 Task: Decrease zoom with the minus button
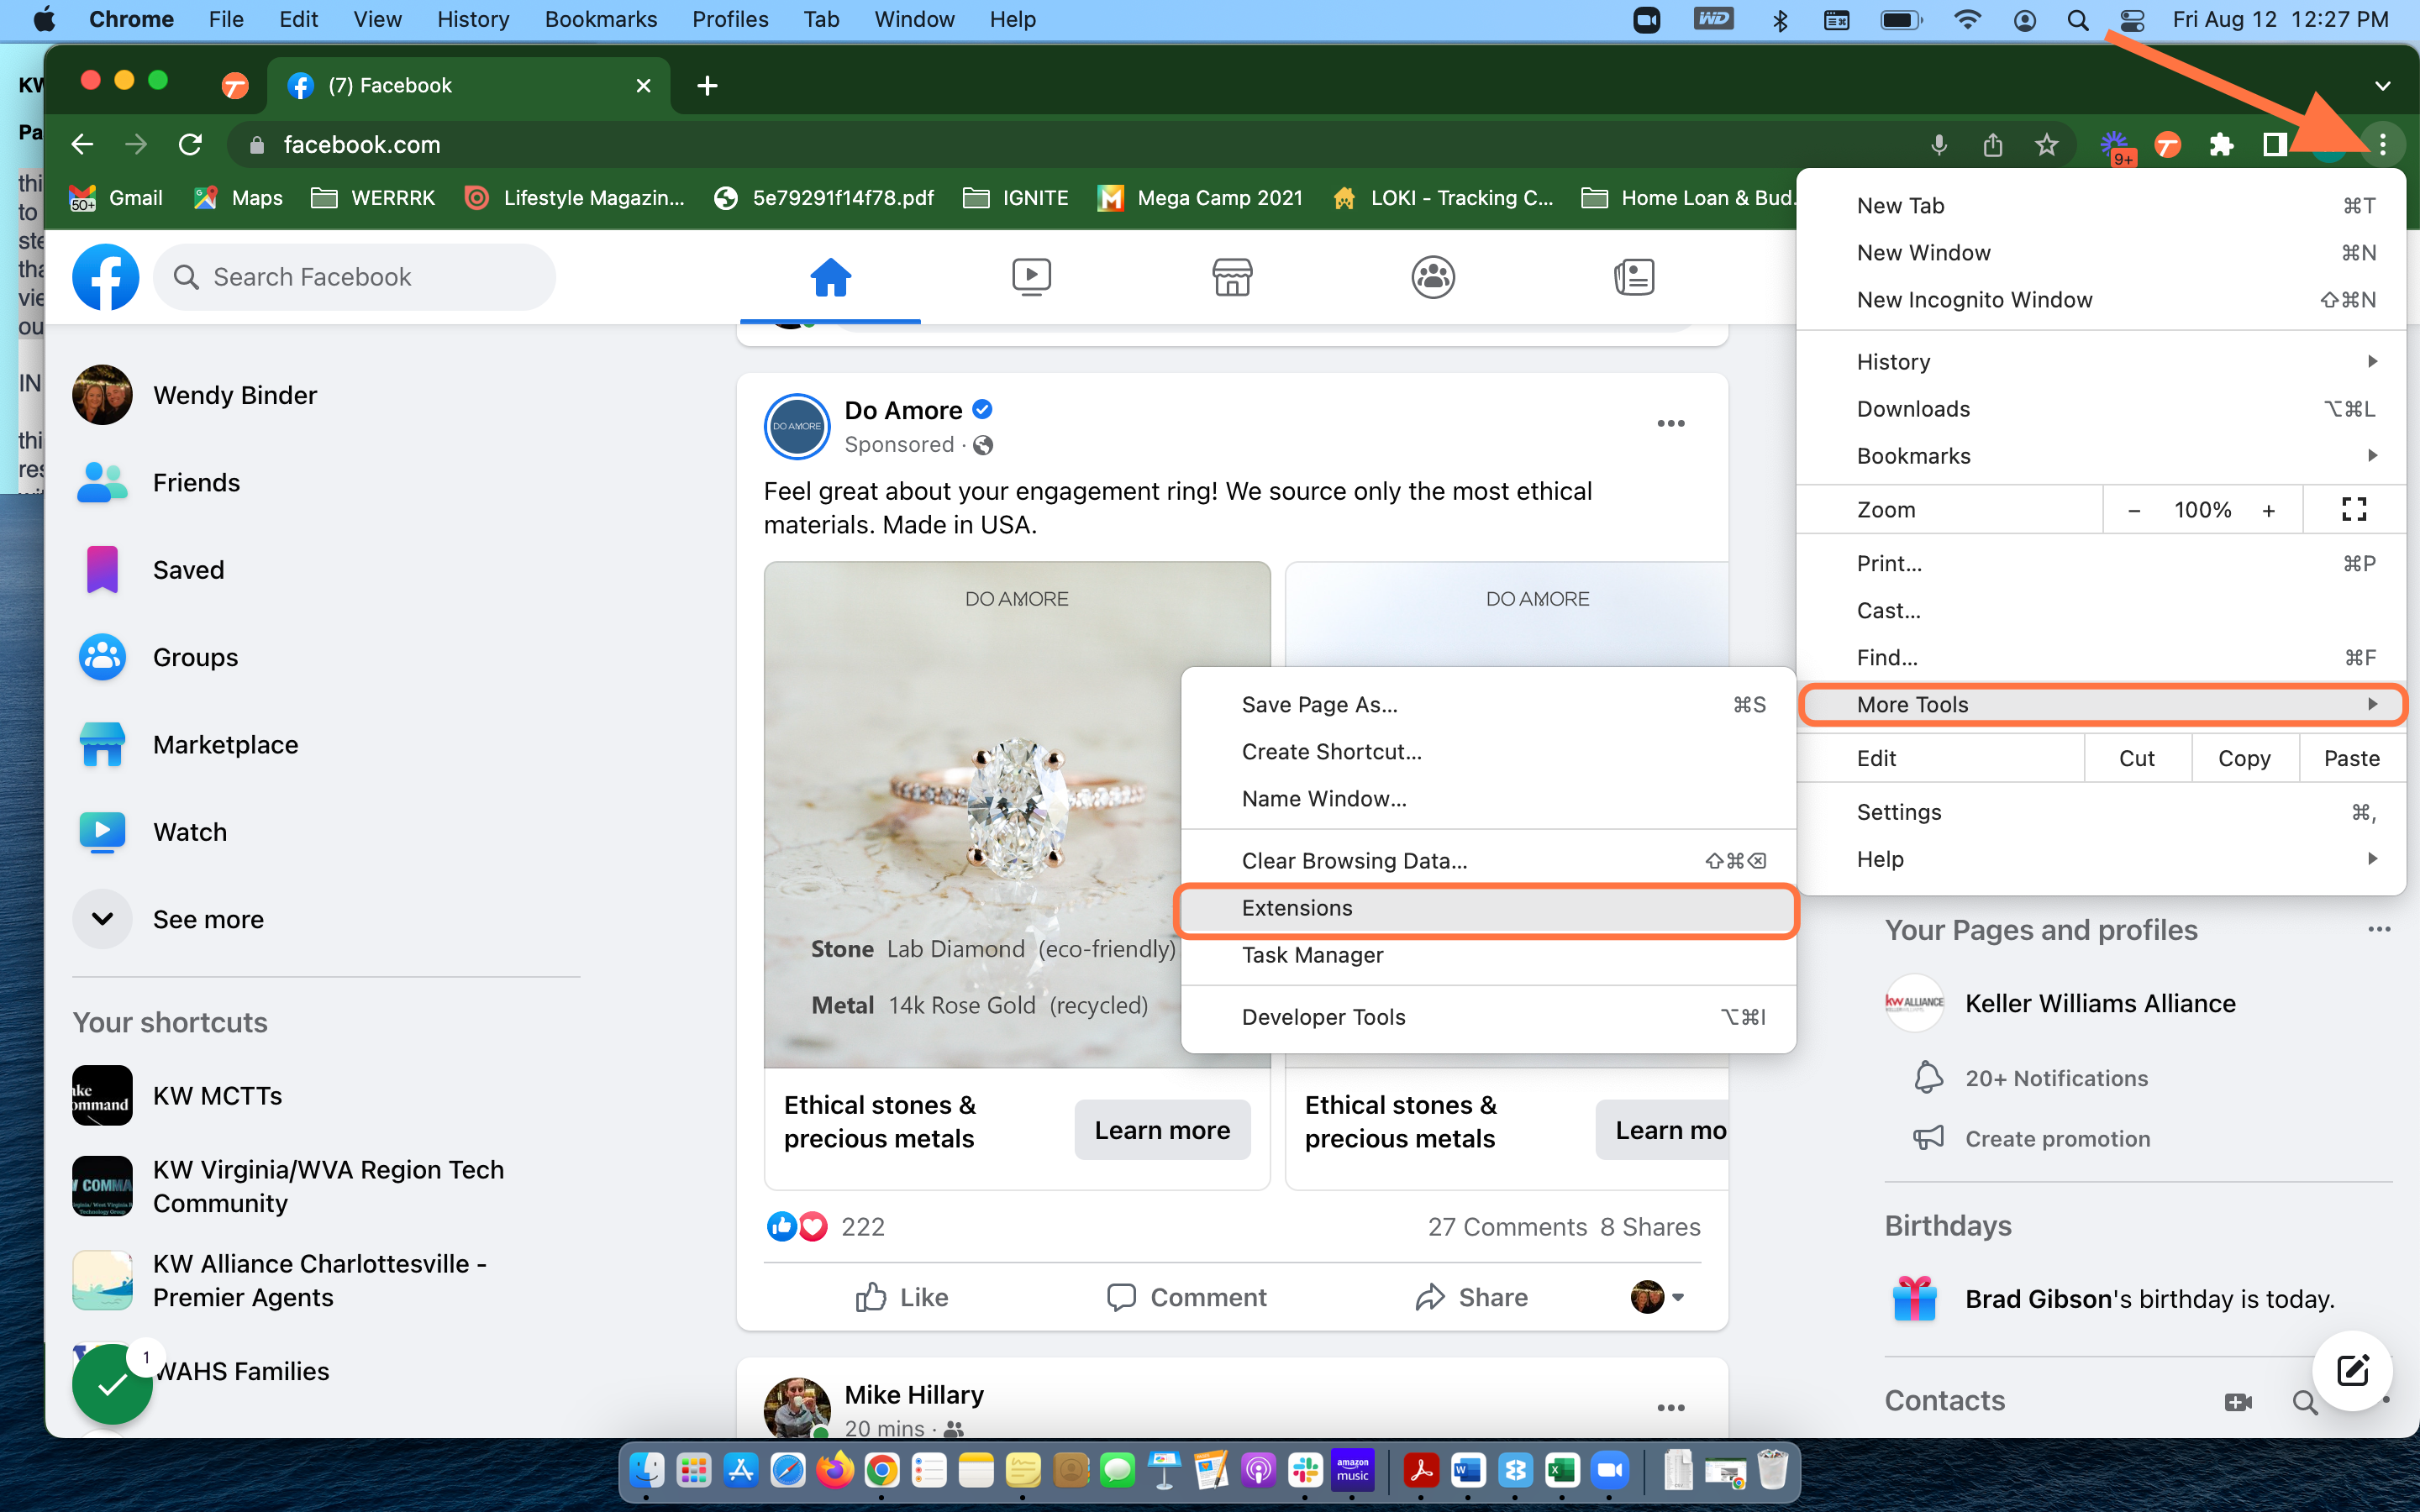point(2134,510)
